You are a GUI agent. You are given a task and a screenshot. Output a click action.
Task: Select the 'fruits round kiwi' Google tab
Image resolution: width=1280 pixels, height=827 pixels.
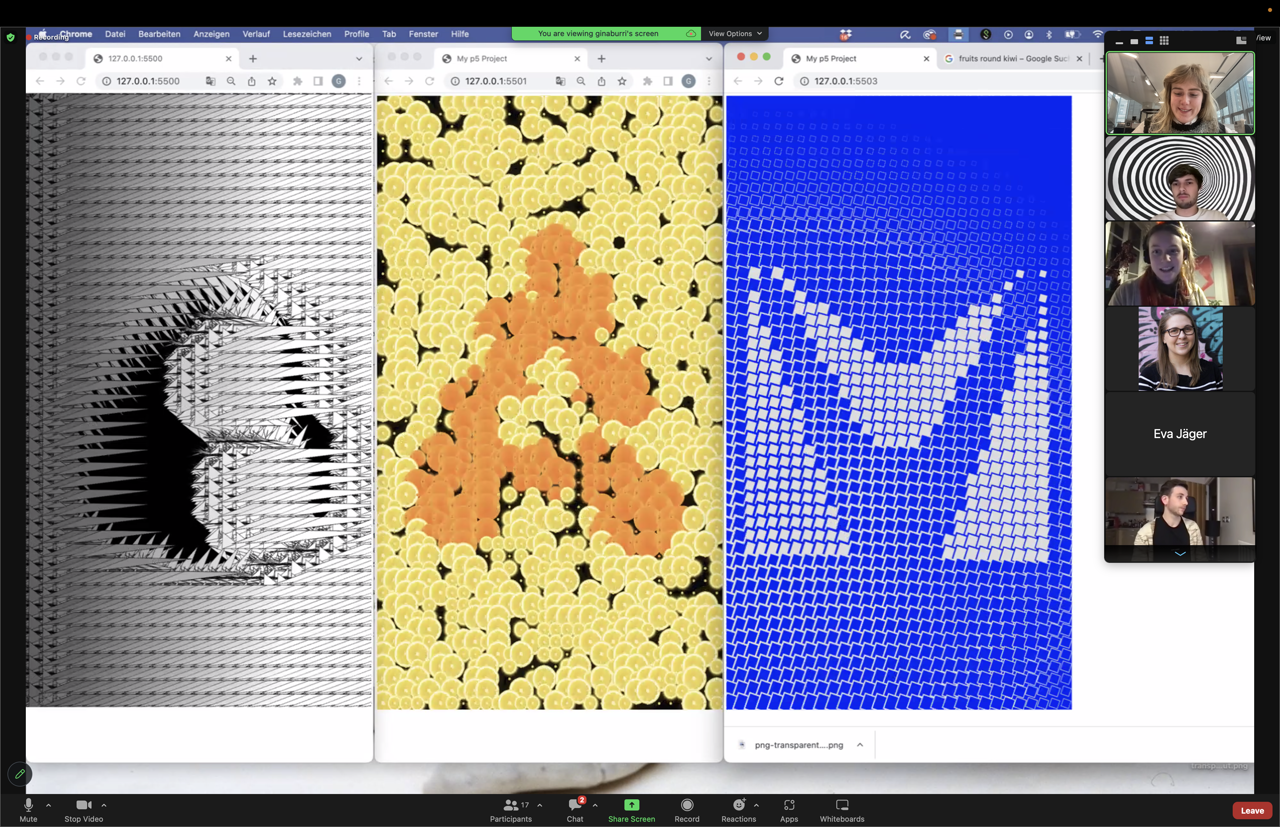tap(1012, 59)
